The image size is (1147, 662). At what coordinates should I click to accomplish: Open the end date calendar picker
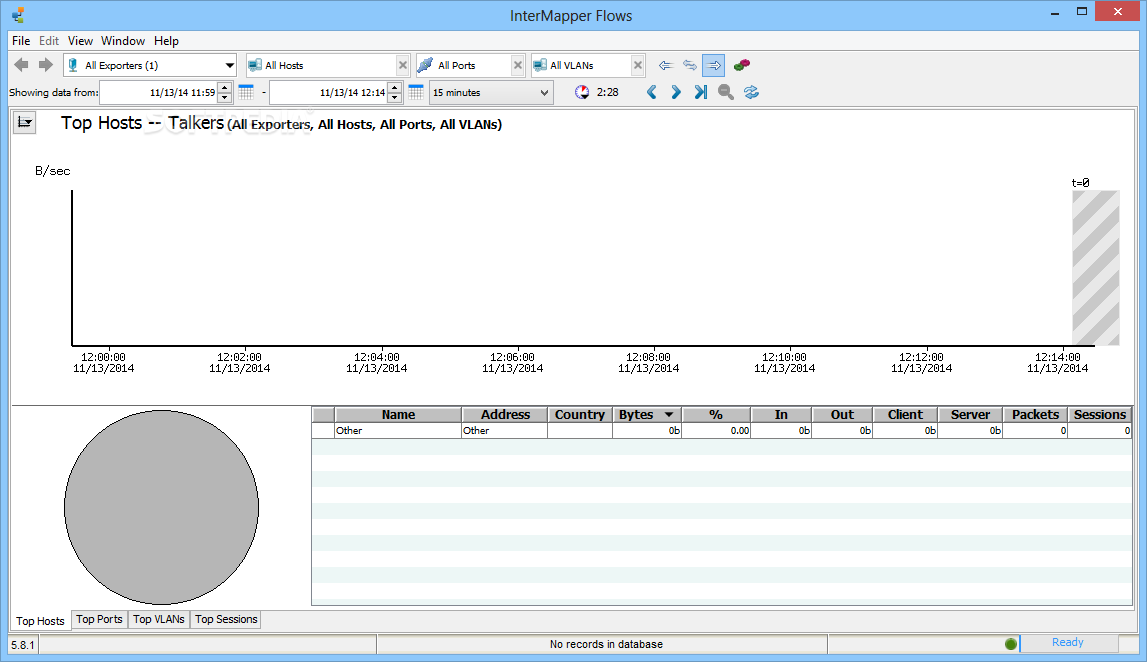pos(415,92)
